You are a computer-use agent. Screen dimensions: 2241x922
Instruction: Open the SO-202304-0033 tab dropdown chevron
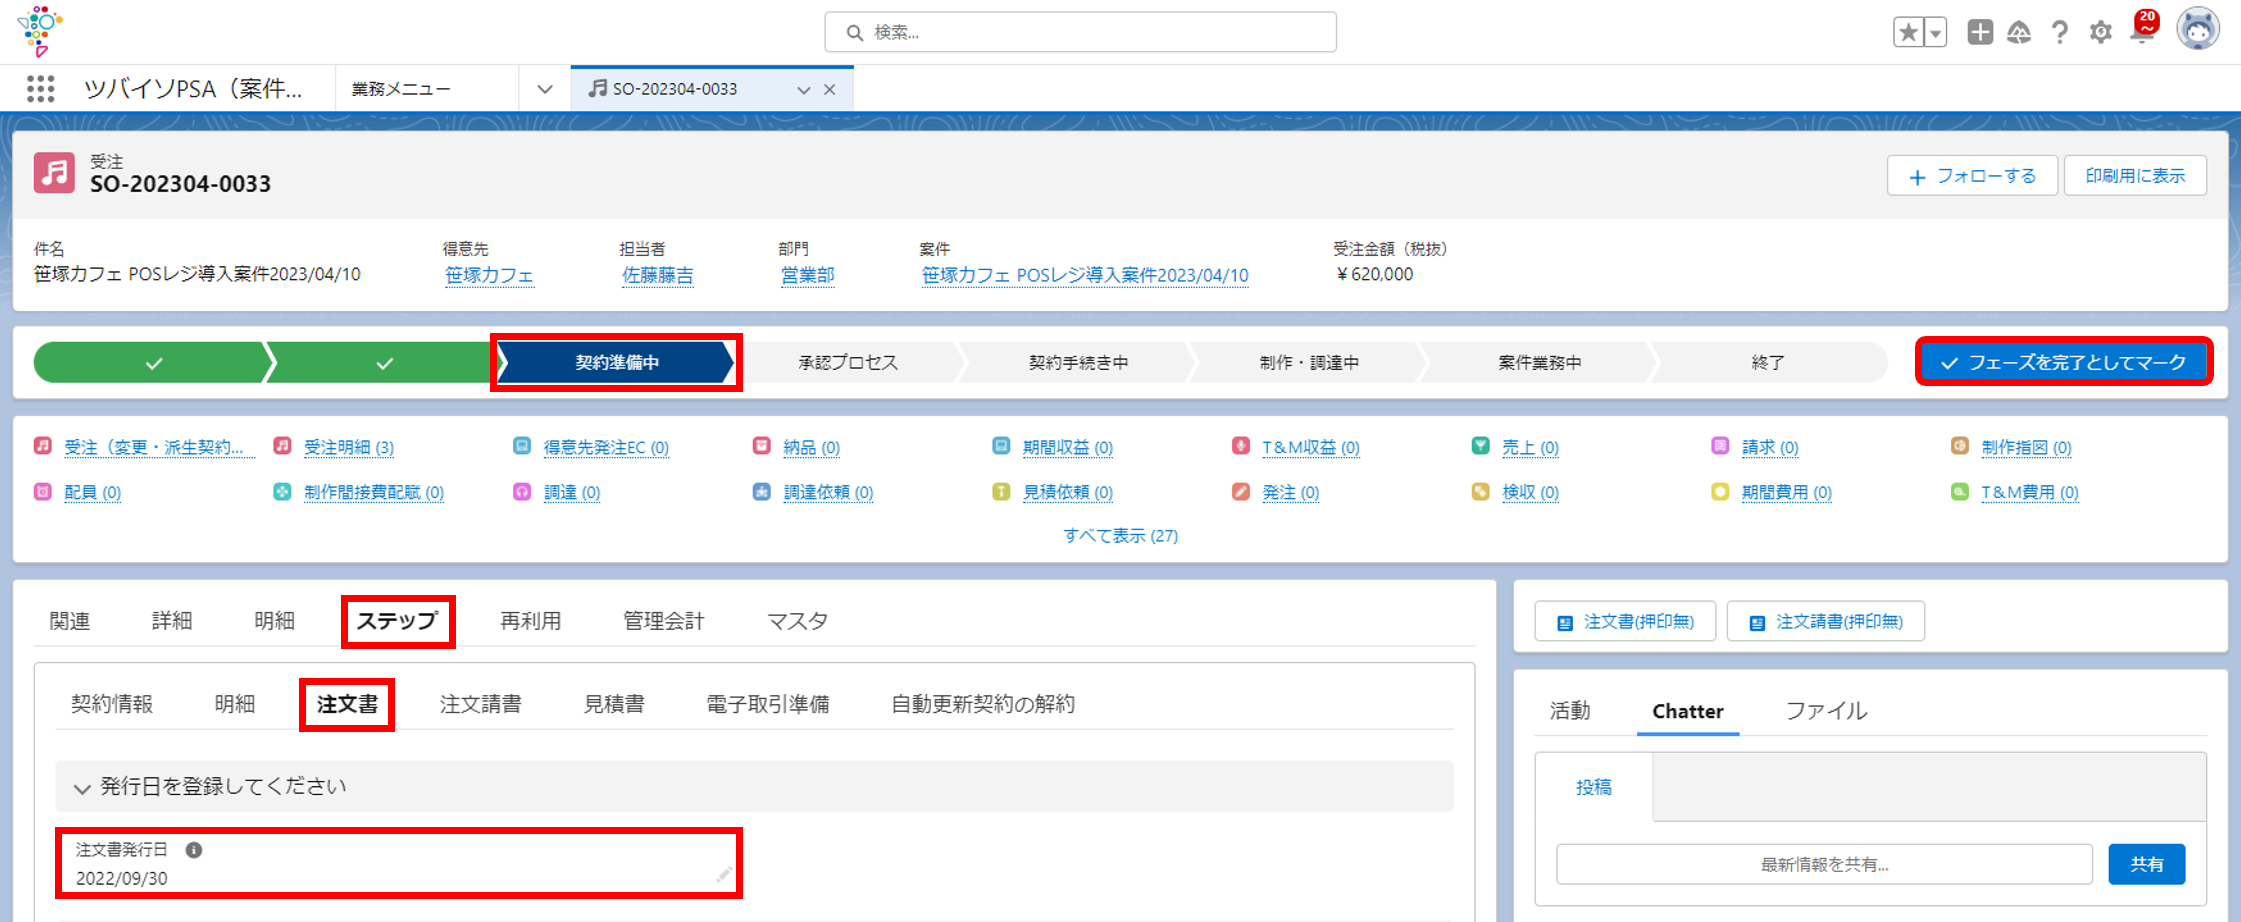click(803, 90)
